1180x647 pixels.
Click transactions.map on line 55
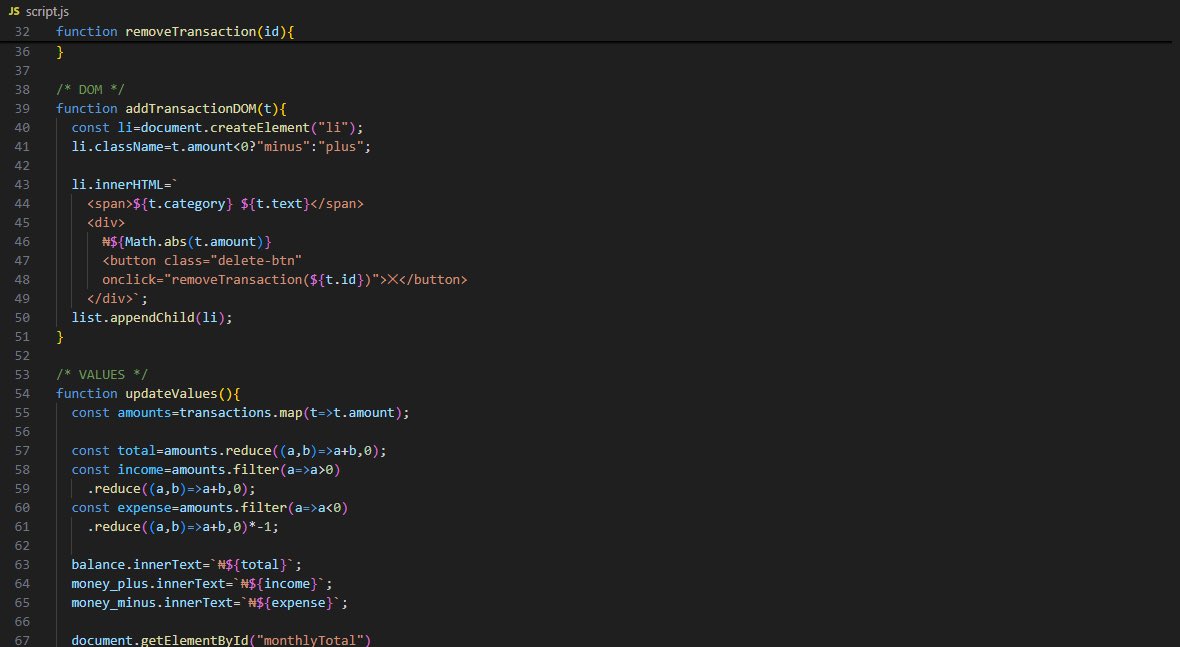coord(240,413)
